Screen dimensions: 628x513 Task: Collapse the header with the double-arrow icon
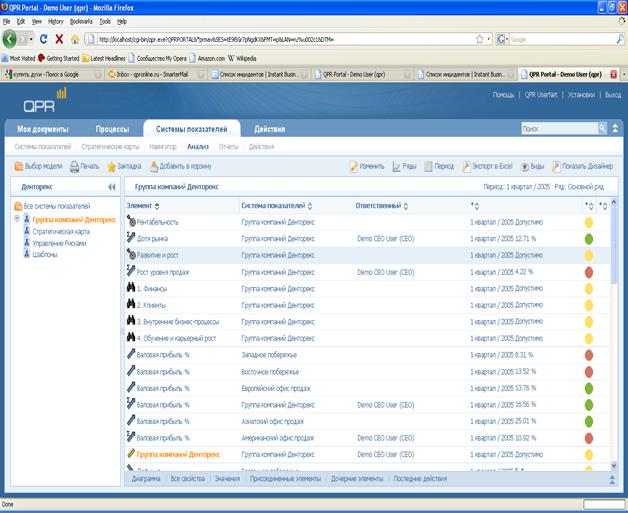pyautogui.click(x=615, y=128)
